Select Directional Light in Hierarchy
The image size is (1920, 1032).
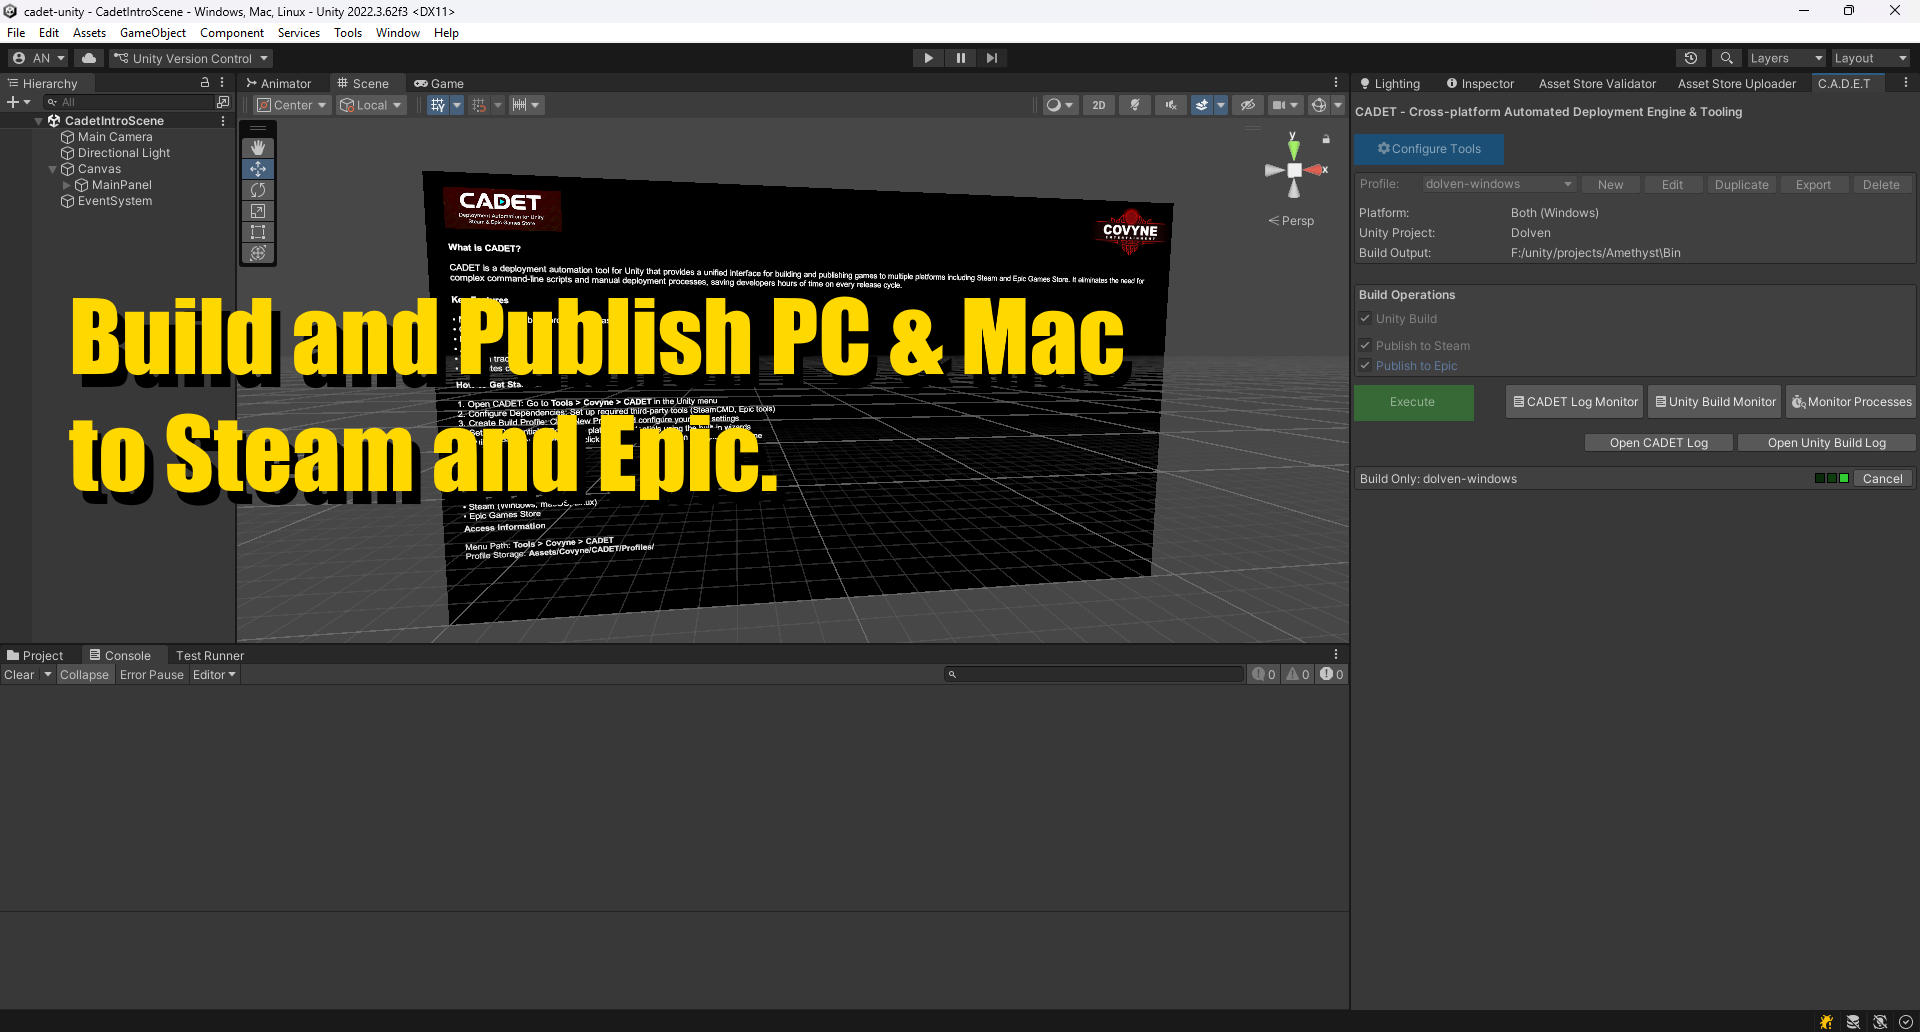[124, 153]
